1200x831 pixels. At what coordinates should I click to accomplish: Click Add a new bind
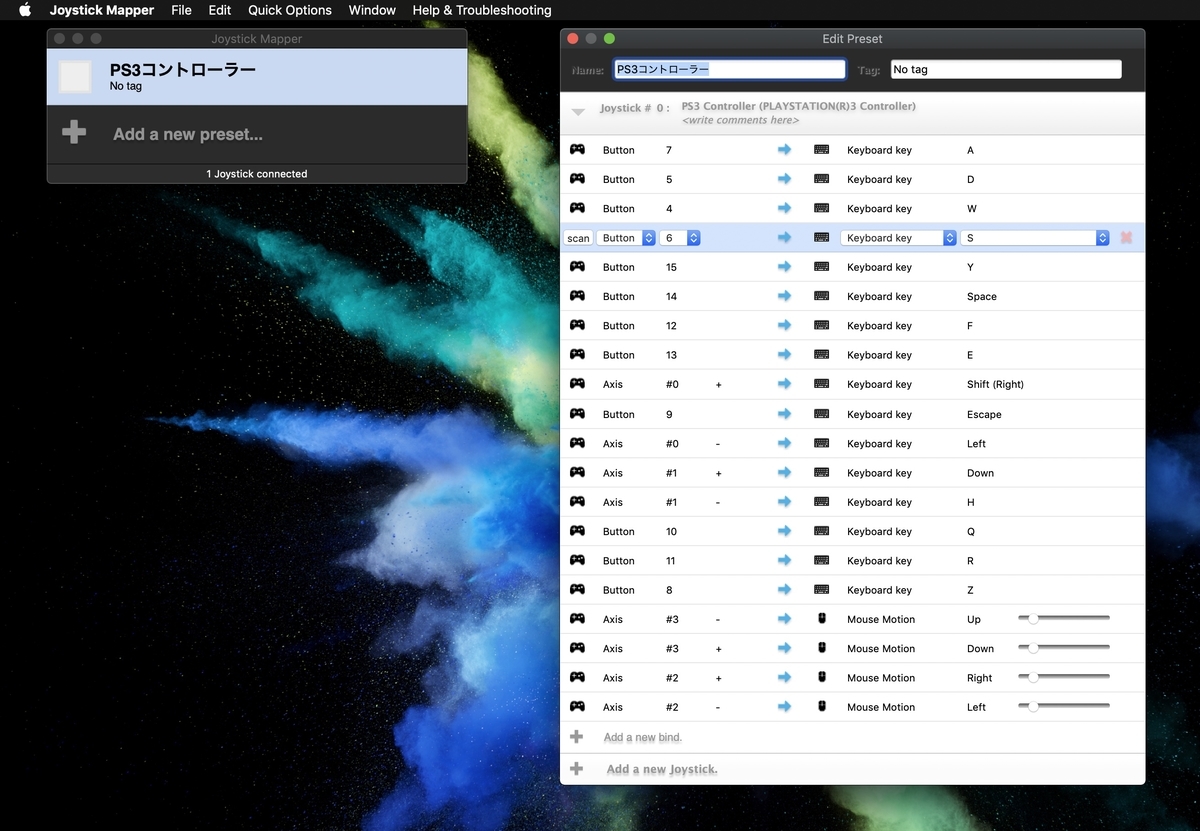643,737
